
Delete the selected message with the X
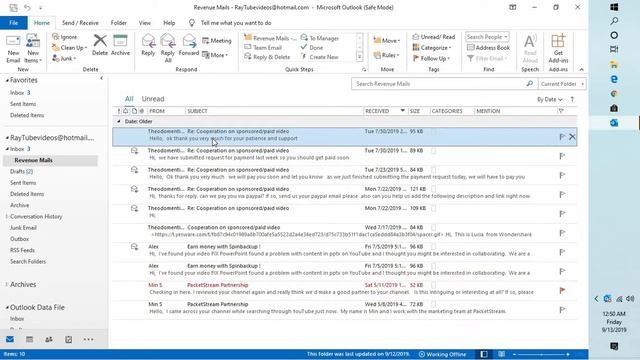(x=572, y=137)
